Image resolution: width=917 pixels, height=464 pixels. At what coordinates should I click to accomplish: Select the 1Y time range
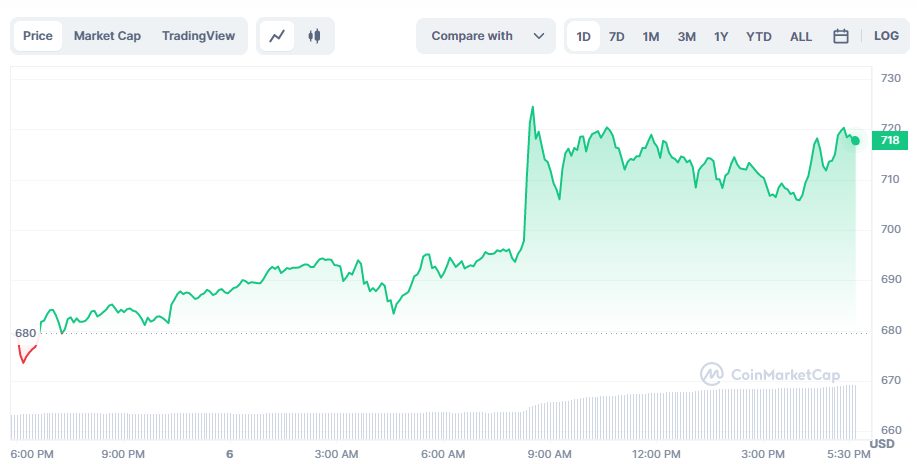(721, 36)
